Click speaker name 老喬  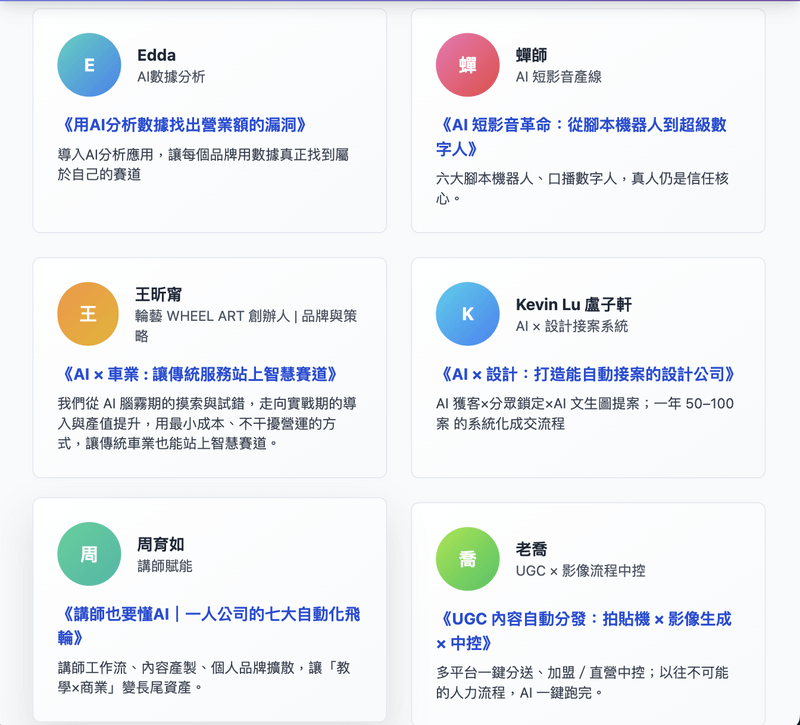(x=532, y=549)
